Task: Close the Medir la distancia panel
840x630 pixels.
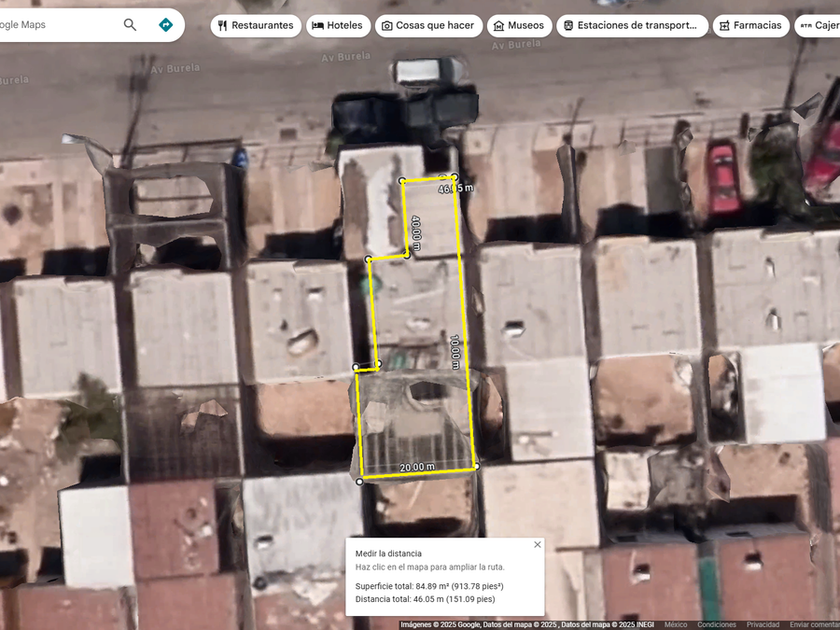Action: (x=537, y=545)
